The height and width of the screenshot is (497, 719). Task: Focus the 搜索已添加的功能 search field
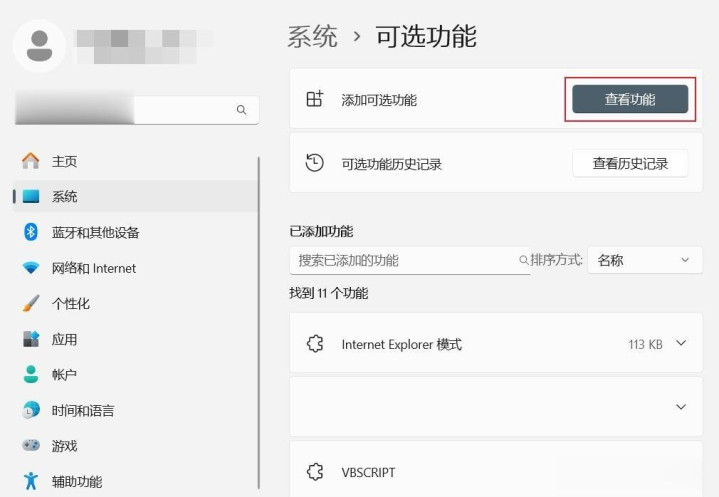[x=410, y=260]
